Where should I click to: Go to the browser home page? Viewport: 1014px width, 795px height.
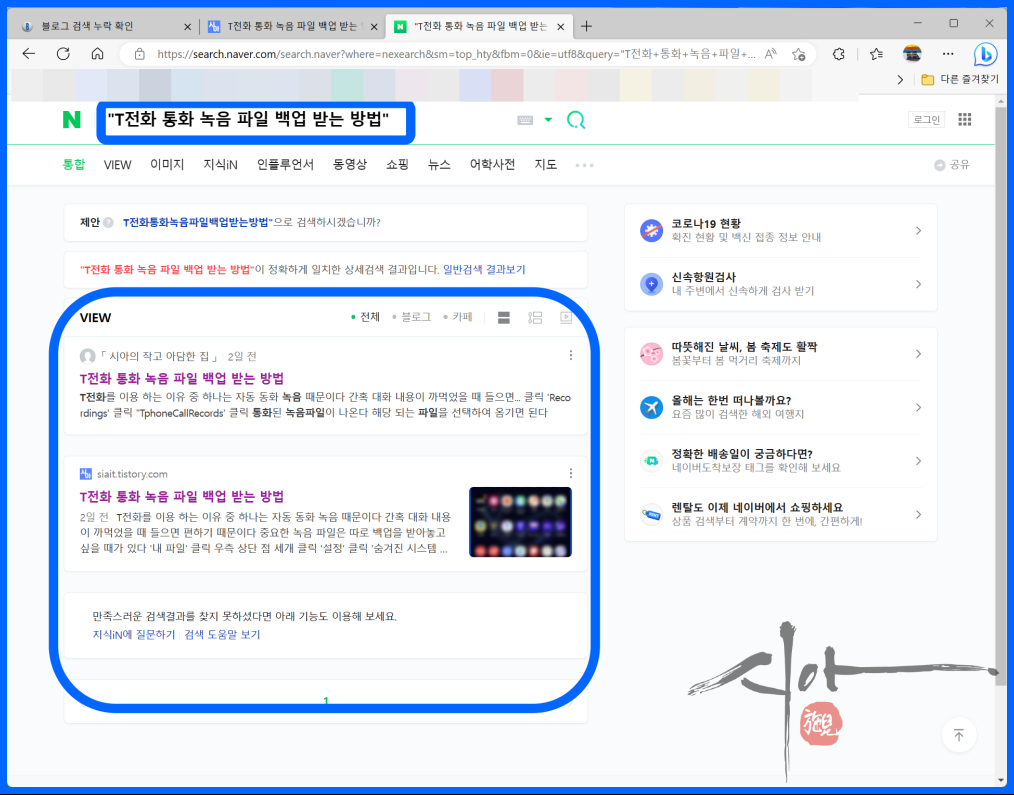tap(97, 54)
